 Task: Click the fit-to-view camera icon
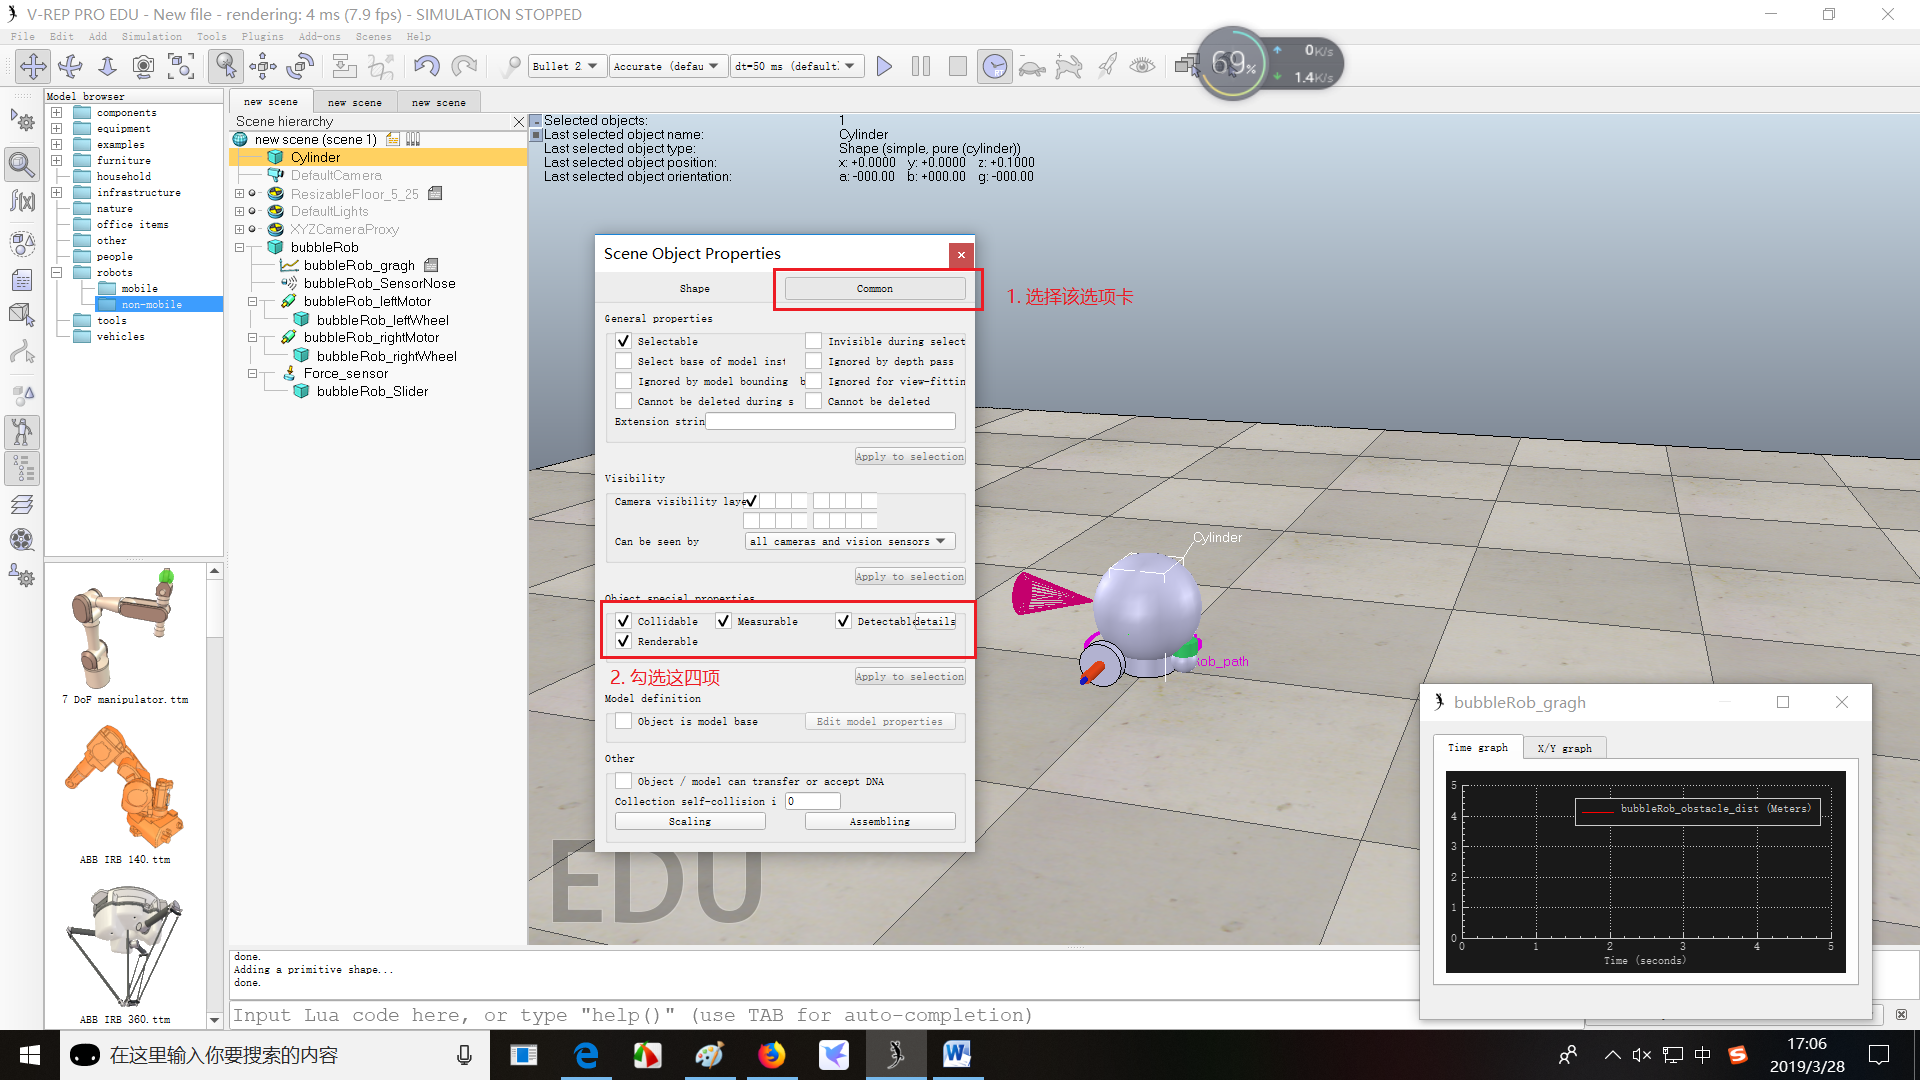[181, 66]
